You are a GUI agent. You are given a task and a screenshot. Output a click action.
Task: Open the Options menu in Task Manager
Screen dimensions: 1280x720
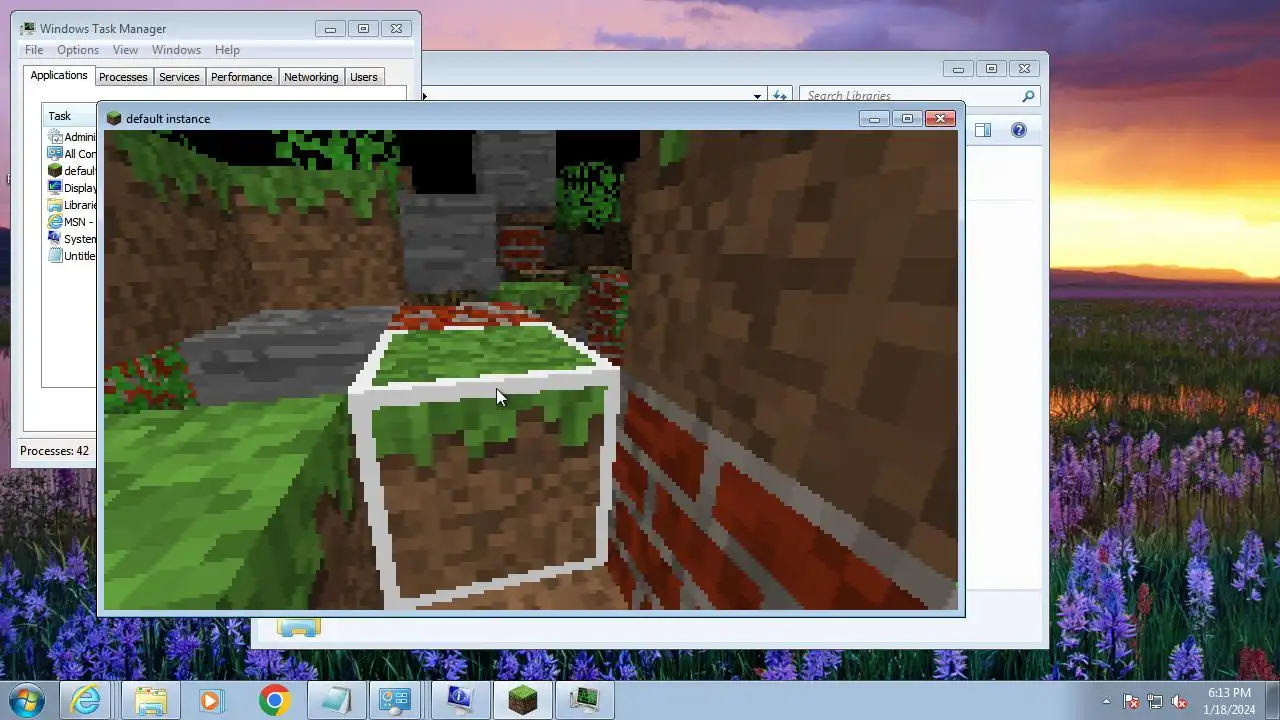click(78, 50)
